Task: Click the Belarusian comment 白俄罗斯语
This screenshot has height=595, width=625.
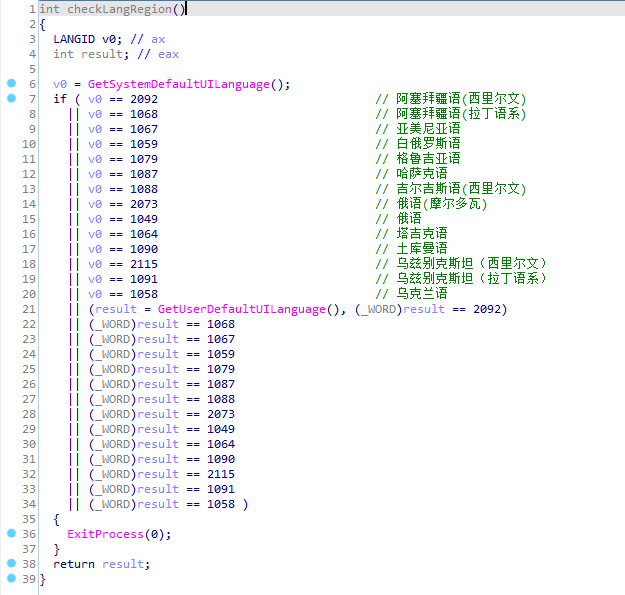Action: click(428, 143)
